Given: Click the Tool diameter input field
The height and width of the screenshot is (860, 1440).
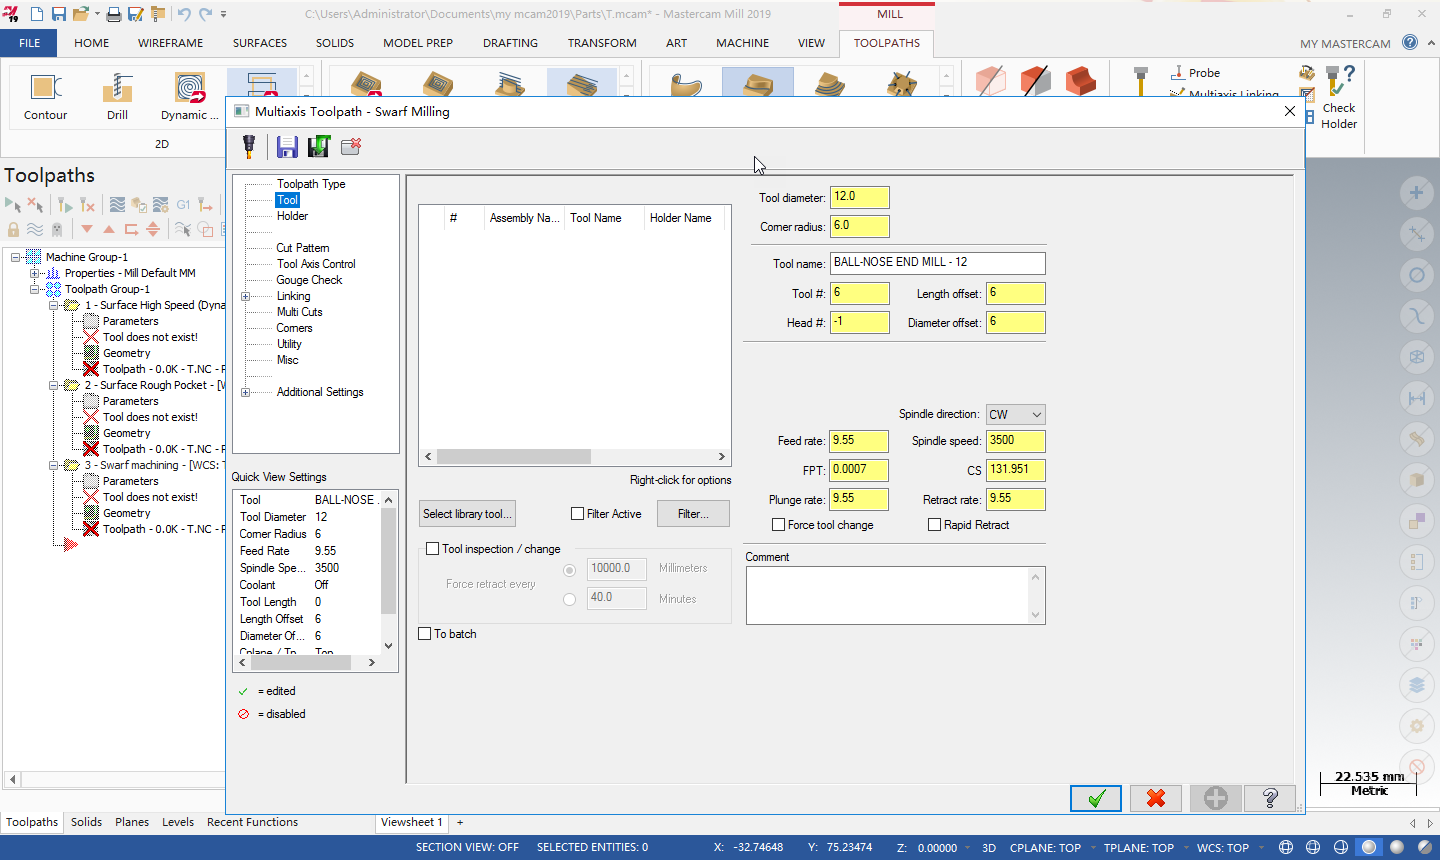Looking at the screenshot, I should (x=859, y=197).
